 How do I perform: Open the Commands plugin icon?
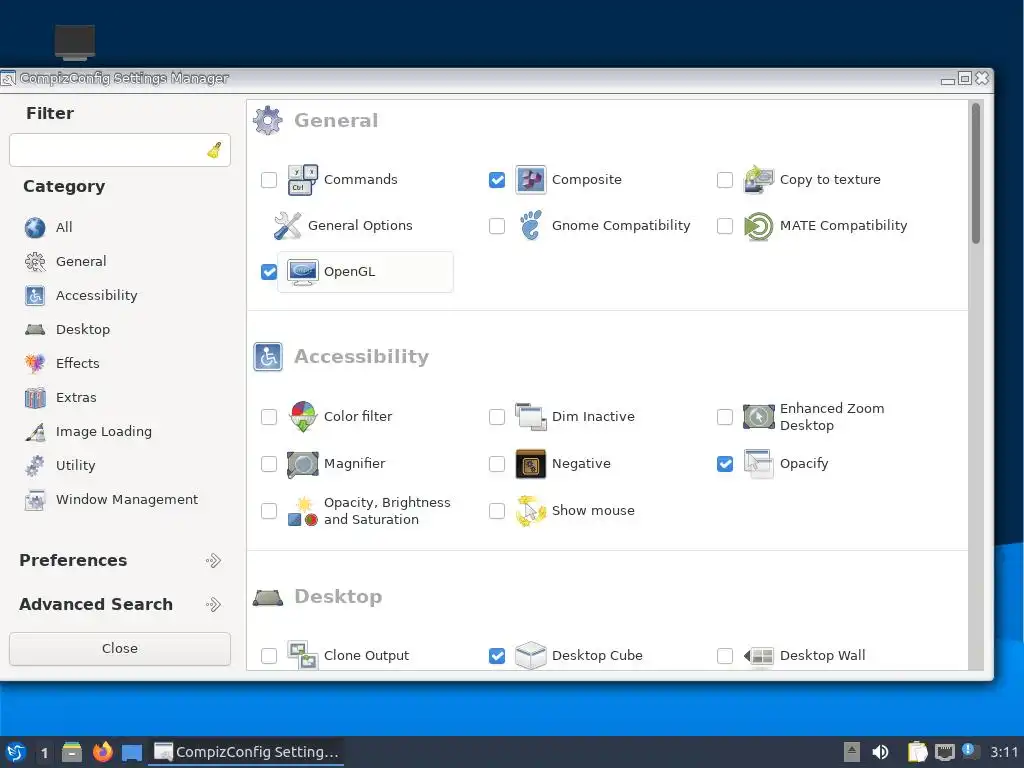point(302,180)
